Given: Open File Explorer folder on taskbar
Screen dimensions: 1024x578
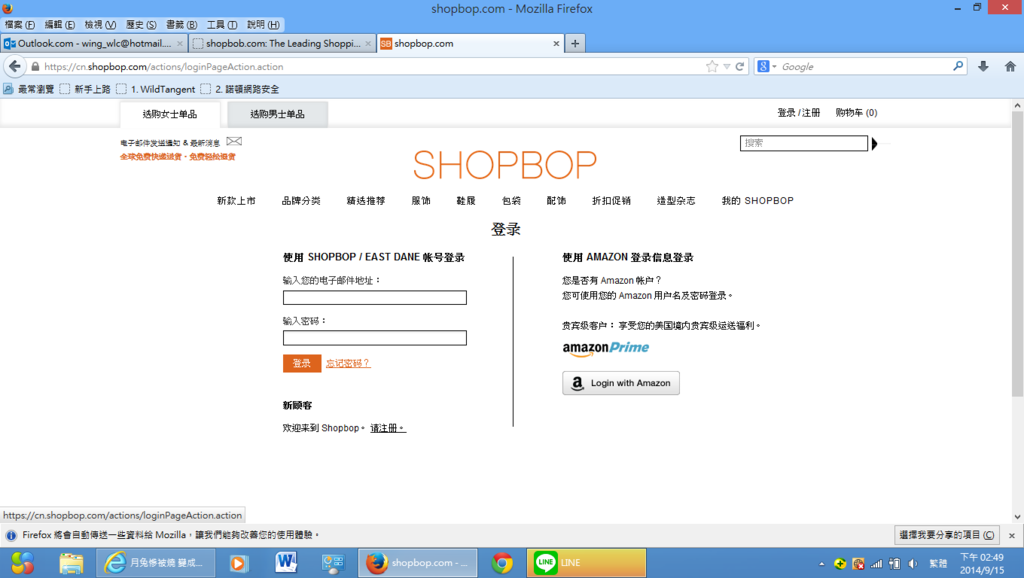Looking at the screenshot, I should 71,562.
